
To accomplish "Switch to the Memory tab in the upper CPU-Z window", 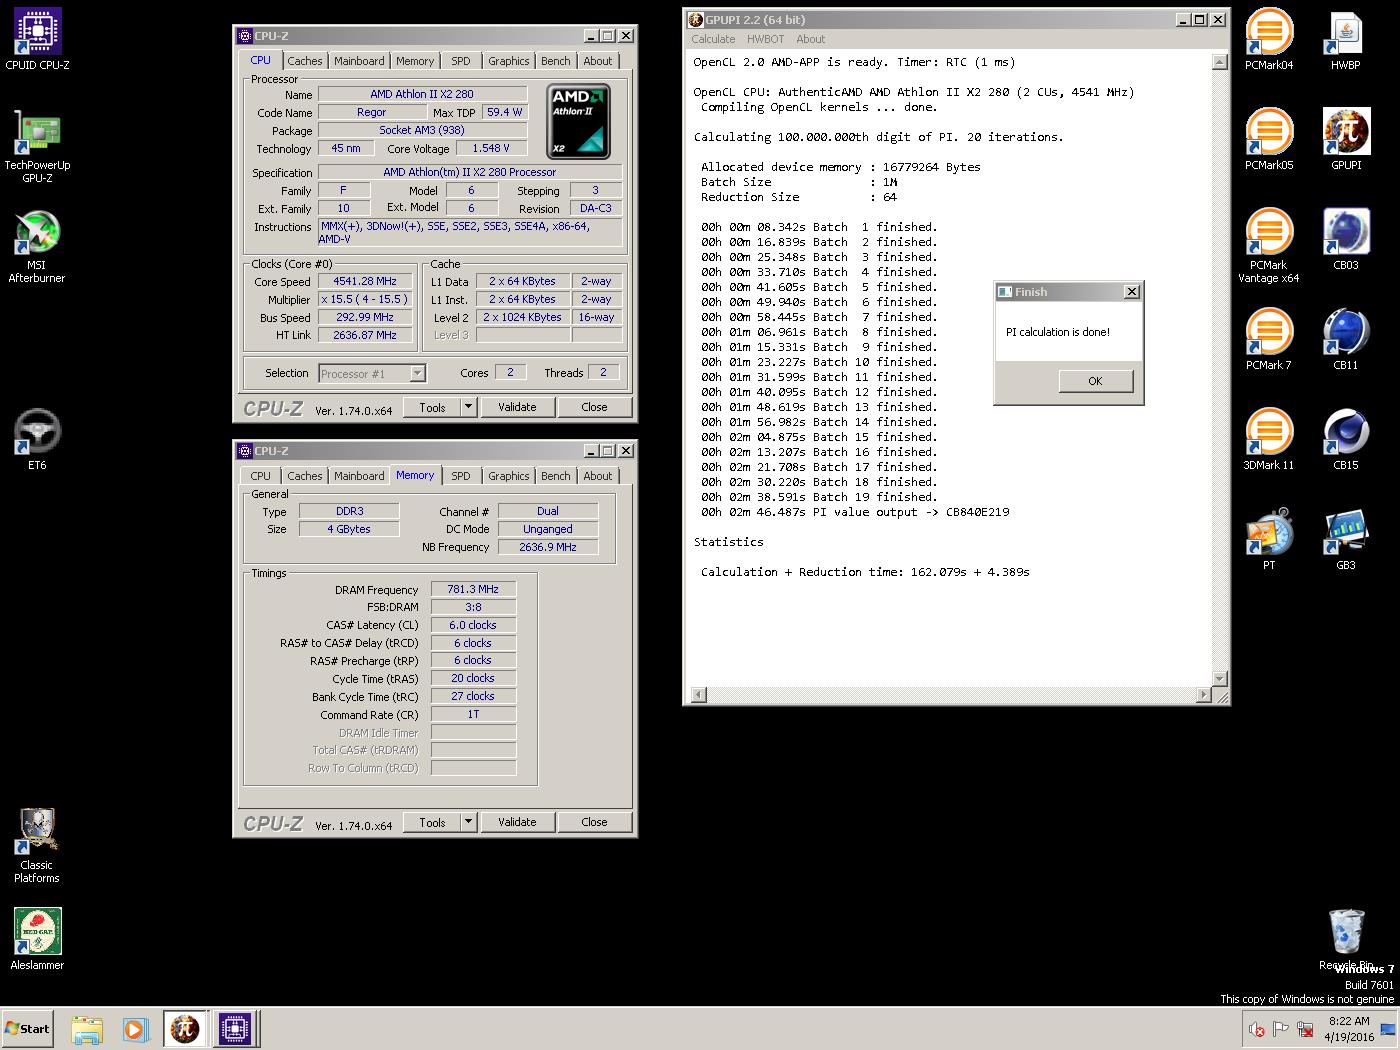I will coord(415,61).
